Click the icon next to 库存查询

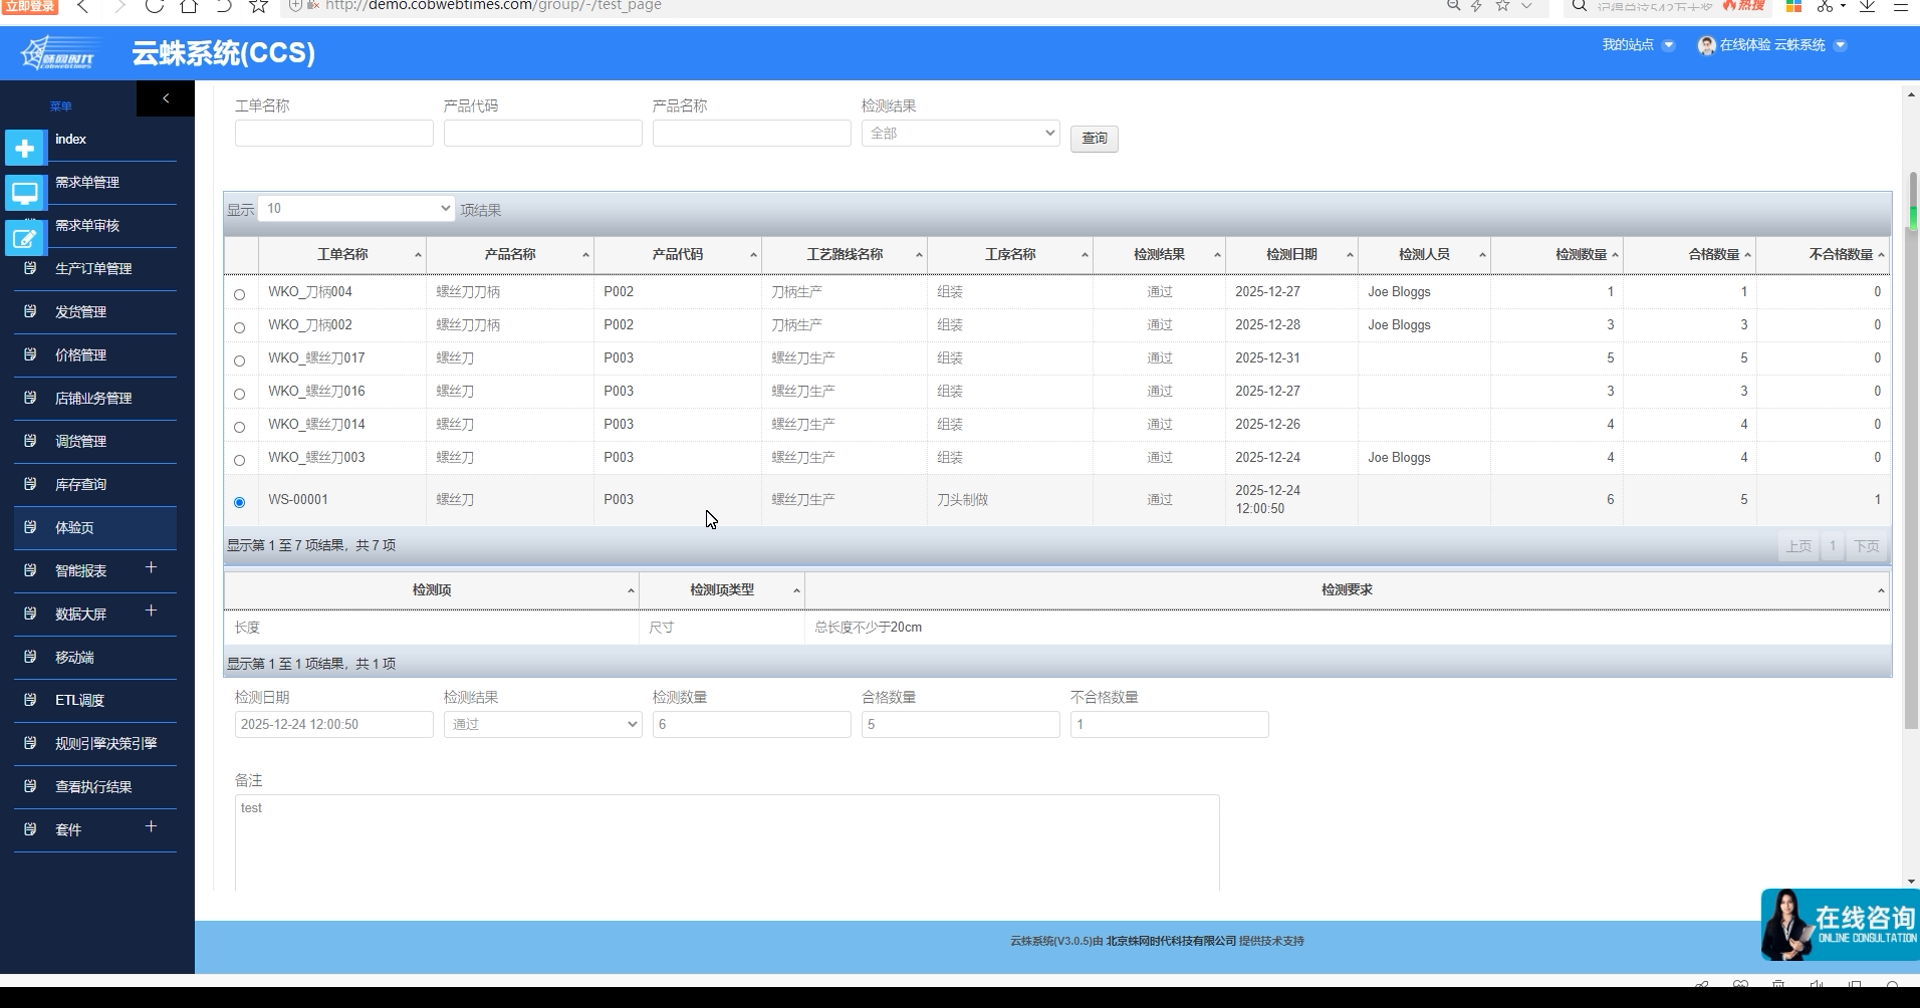(x=30, y=483)
